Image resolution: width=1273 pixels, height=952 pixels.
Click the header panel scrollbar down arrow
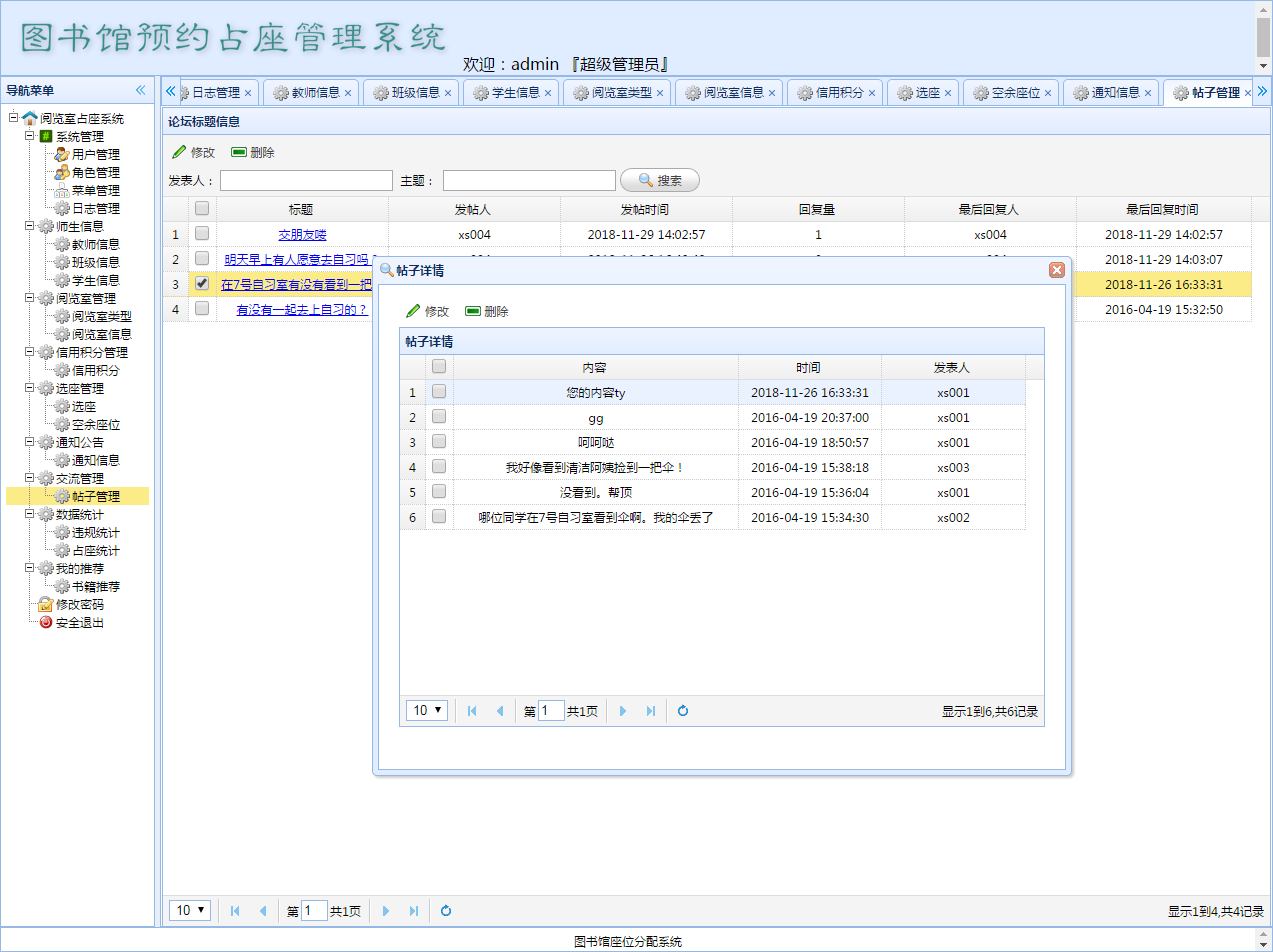tap(1263, 66)
